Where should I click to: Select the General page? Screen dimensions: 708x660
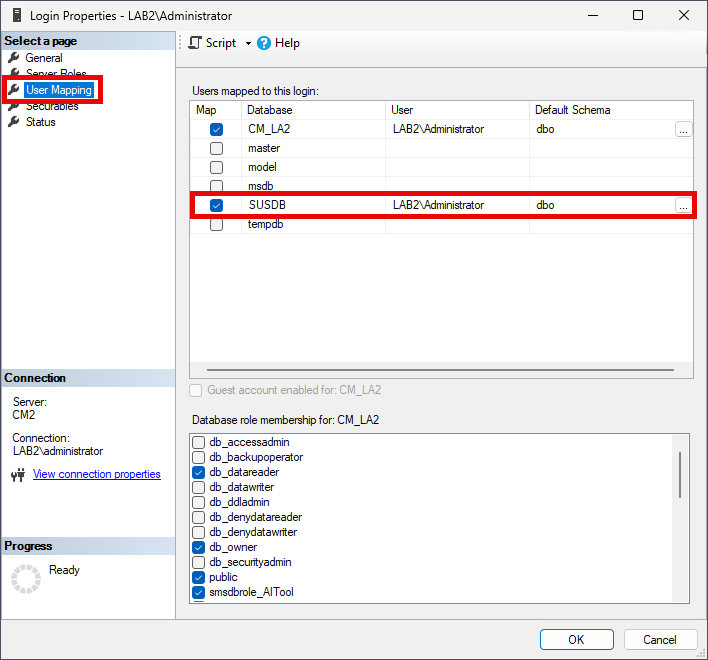[x=44, y=58]
